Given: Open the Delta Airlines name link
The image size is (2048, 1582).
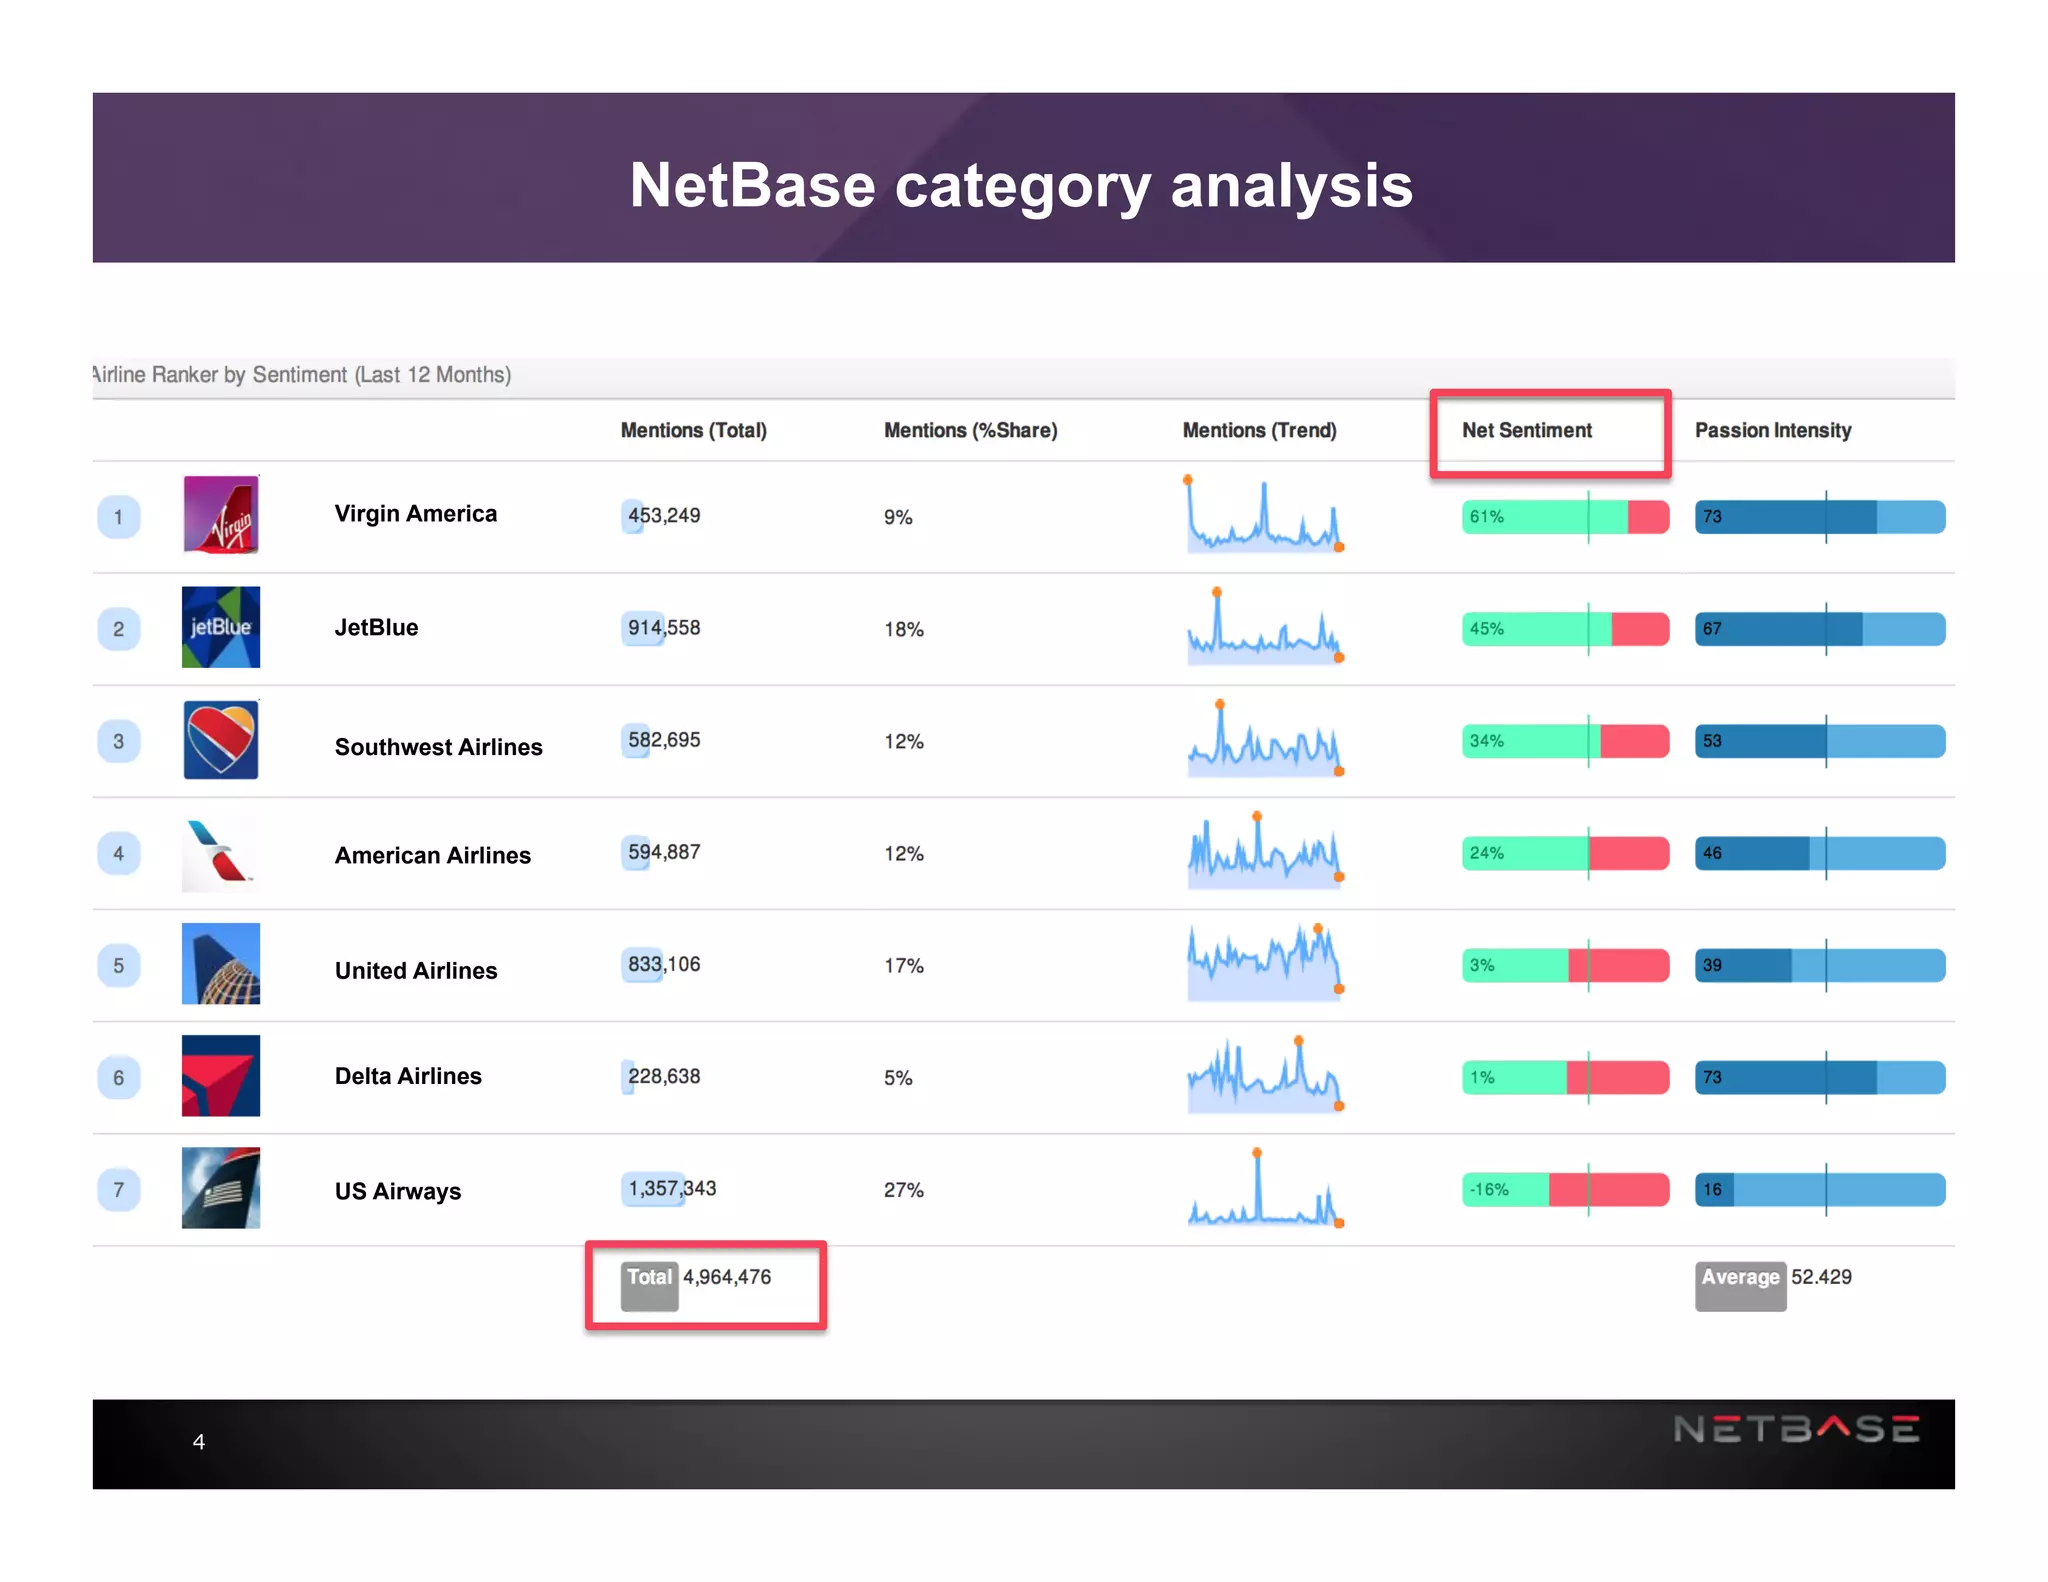Looking at the screenshot, I should tap(408, 1076).
